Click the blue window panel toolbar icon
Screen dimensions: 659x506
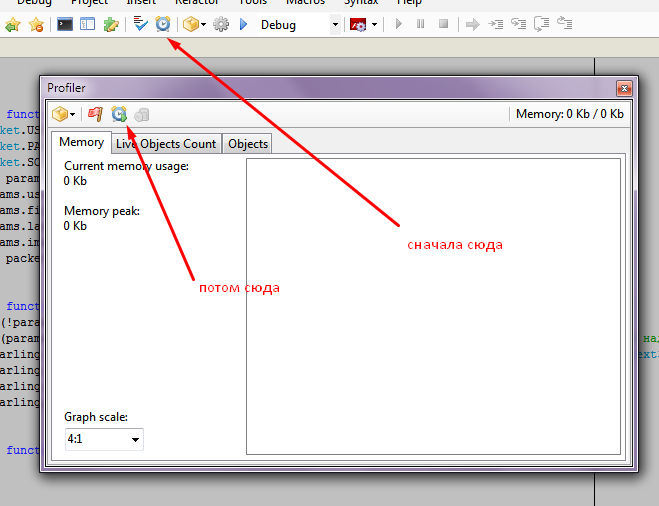coord(87,24)
